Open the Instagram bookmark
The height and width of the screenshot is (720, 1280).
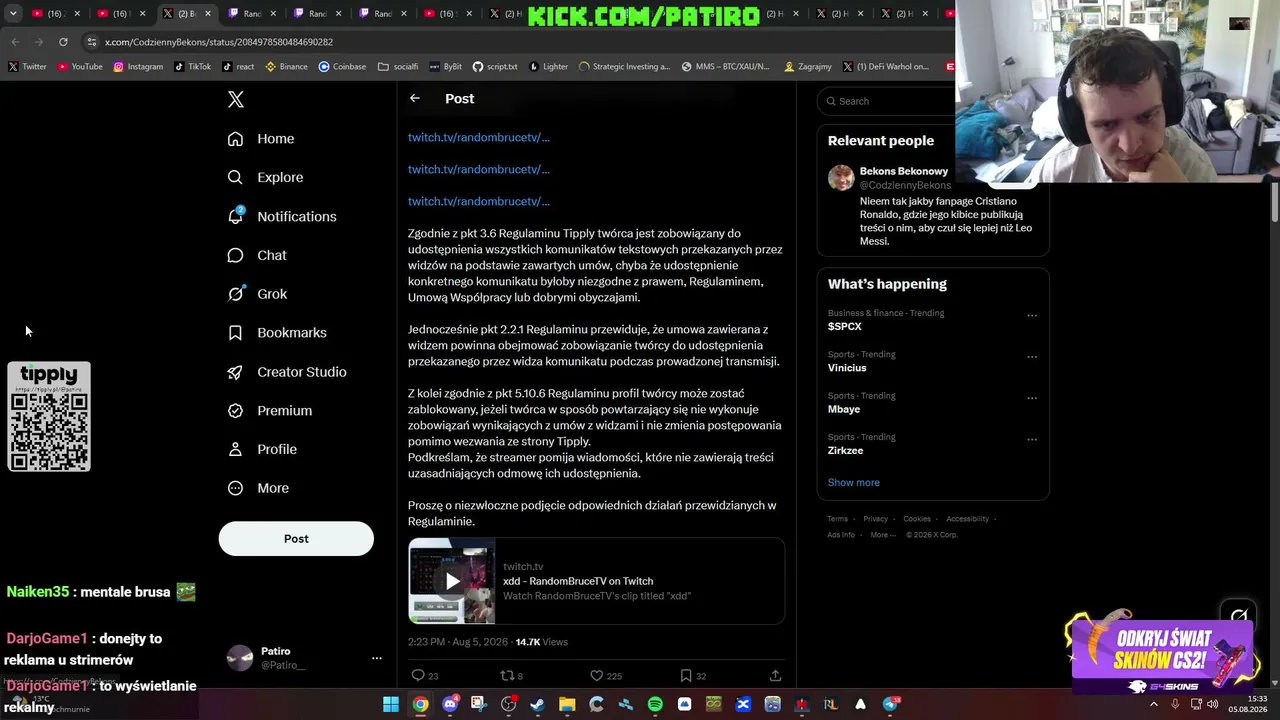click(138, 67)
